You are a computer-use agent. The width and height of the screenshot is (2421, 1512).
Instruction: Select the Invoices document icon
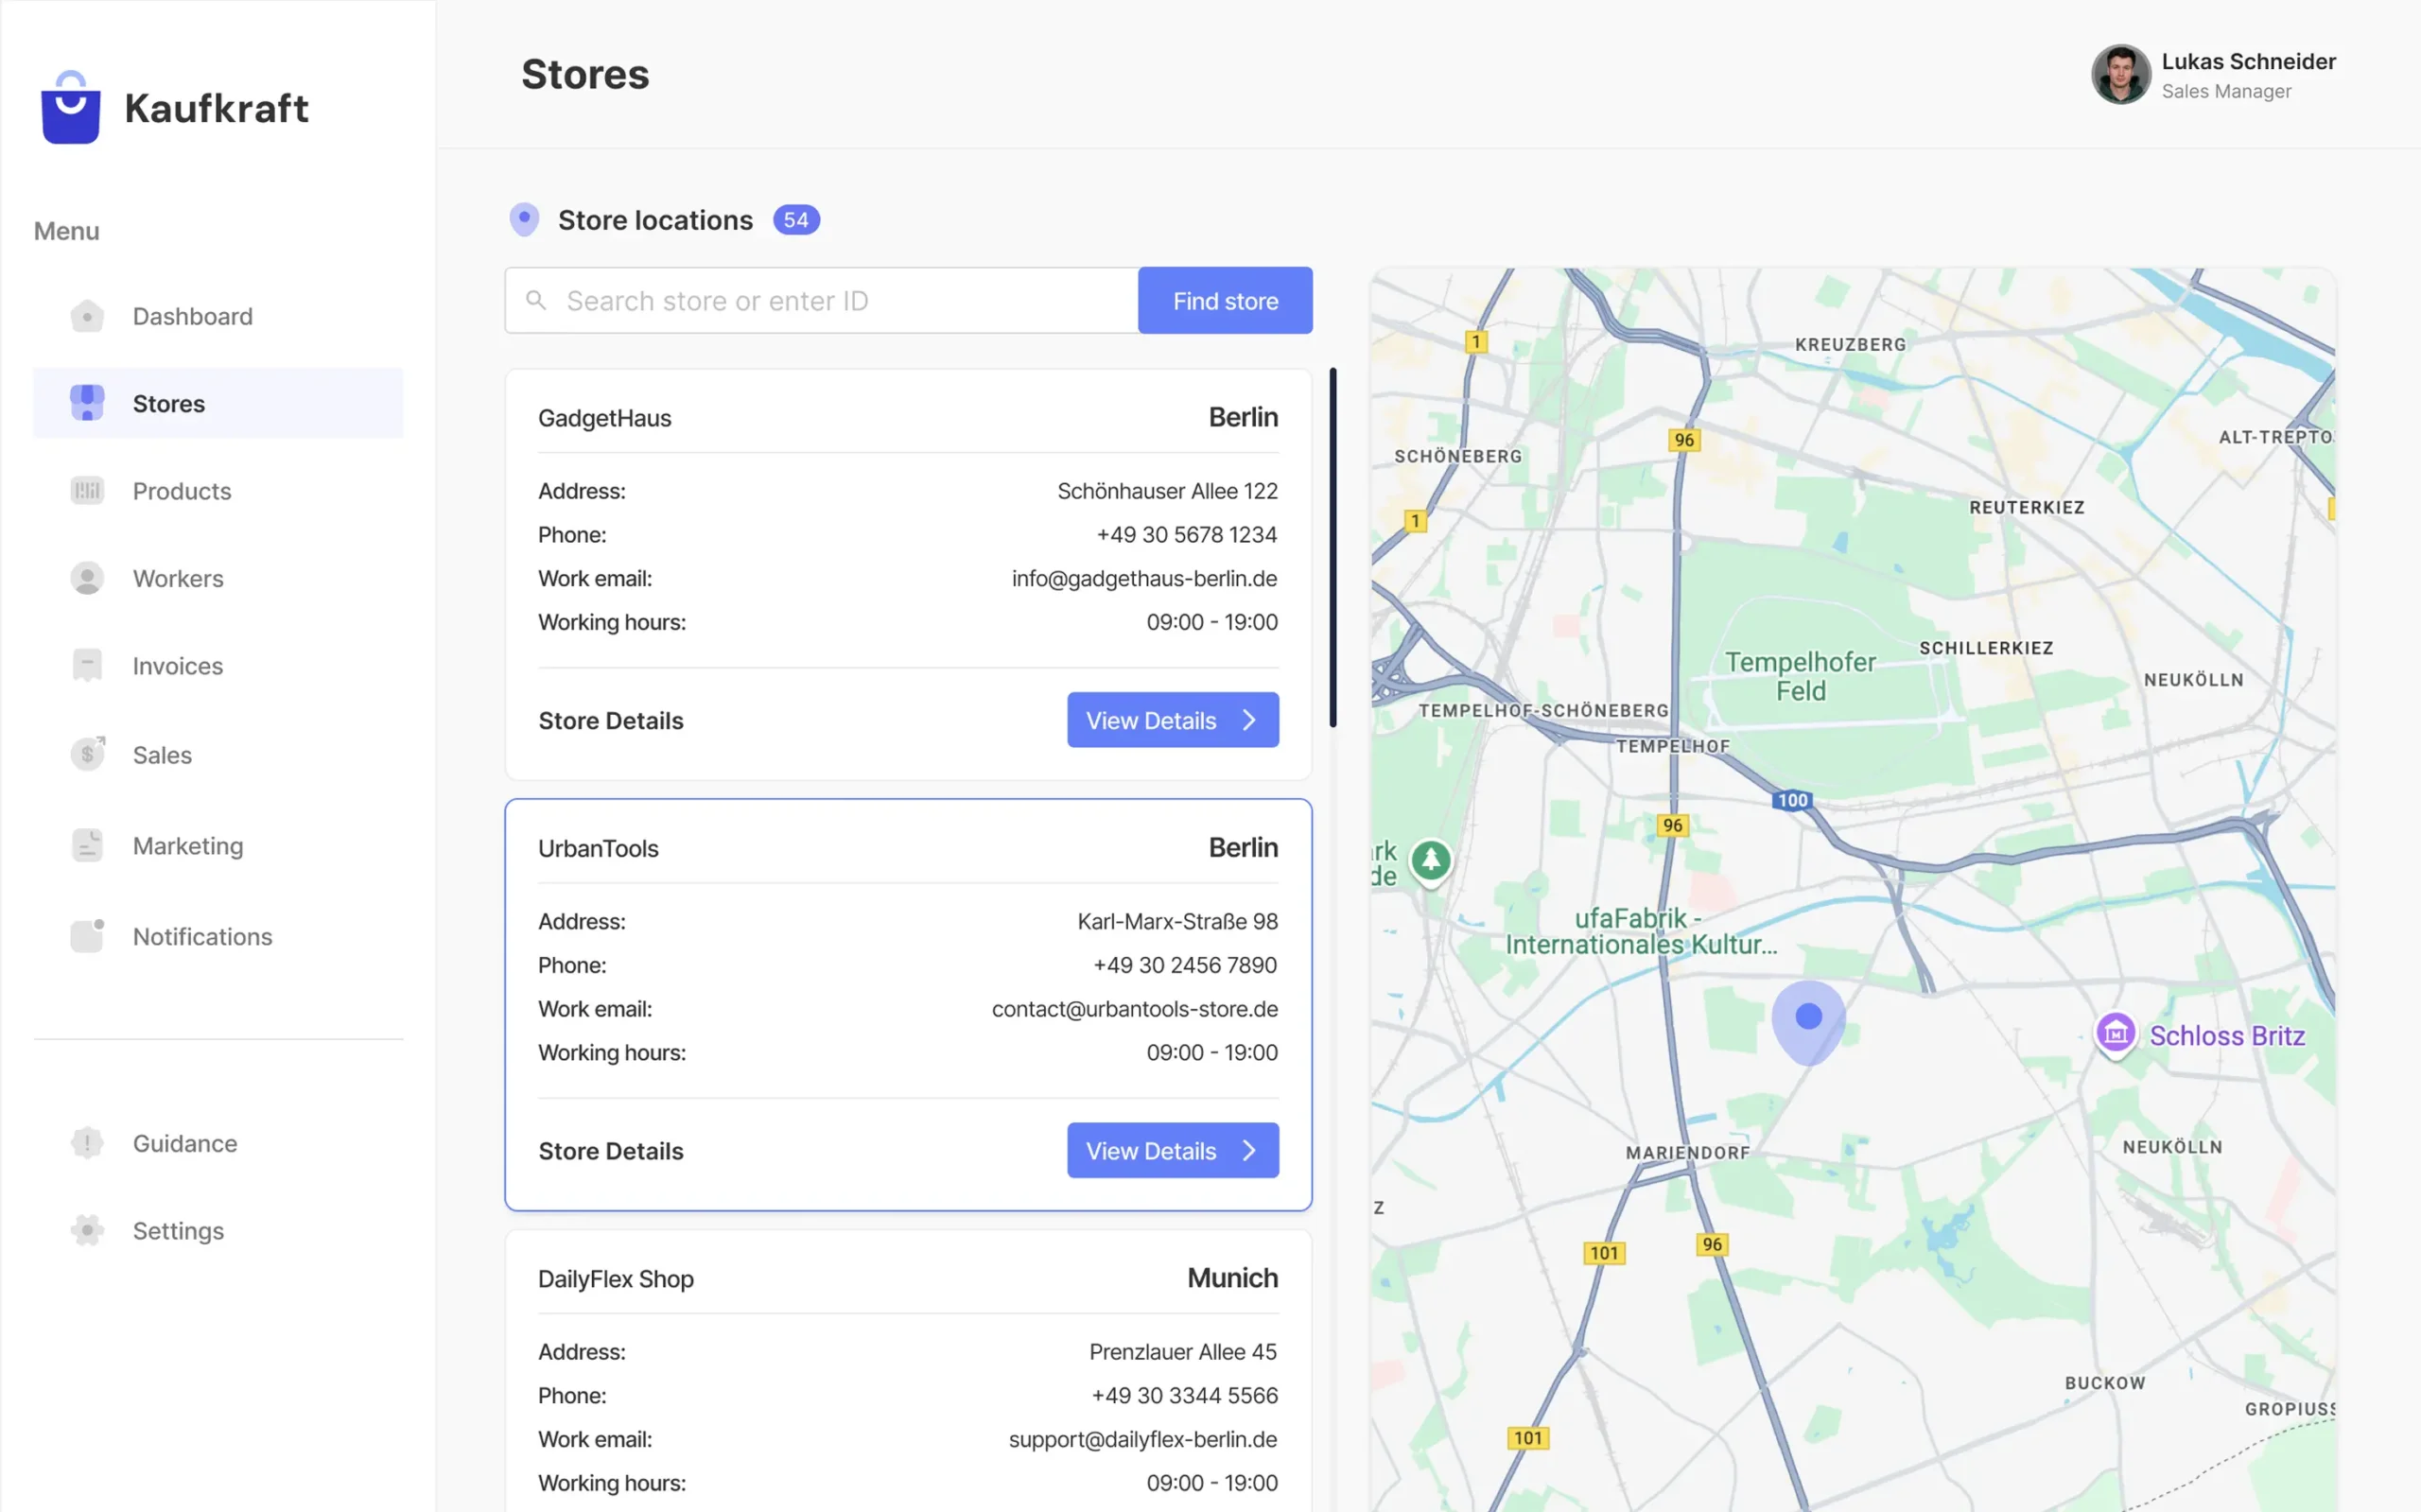point(88,665)
